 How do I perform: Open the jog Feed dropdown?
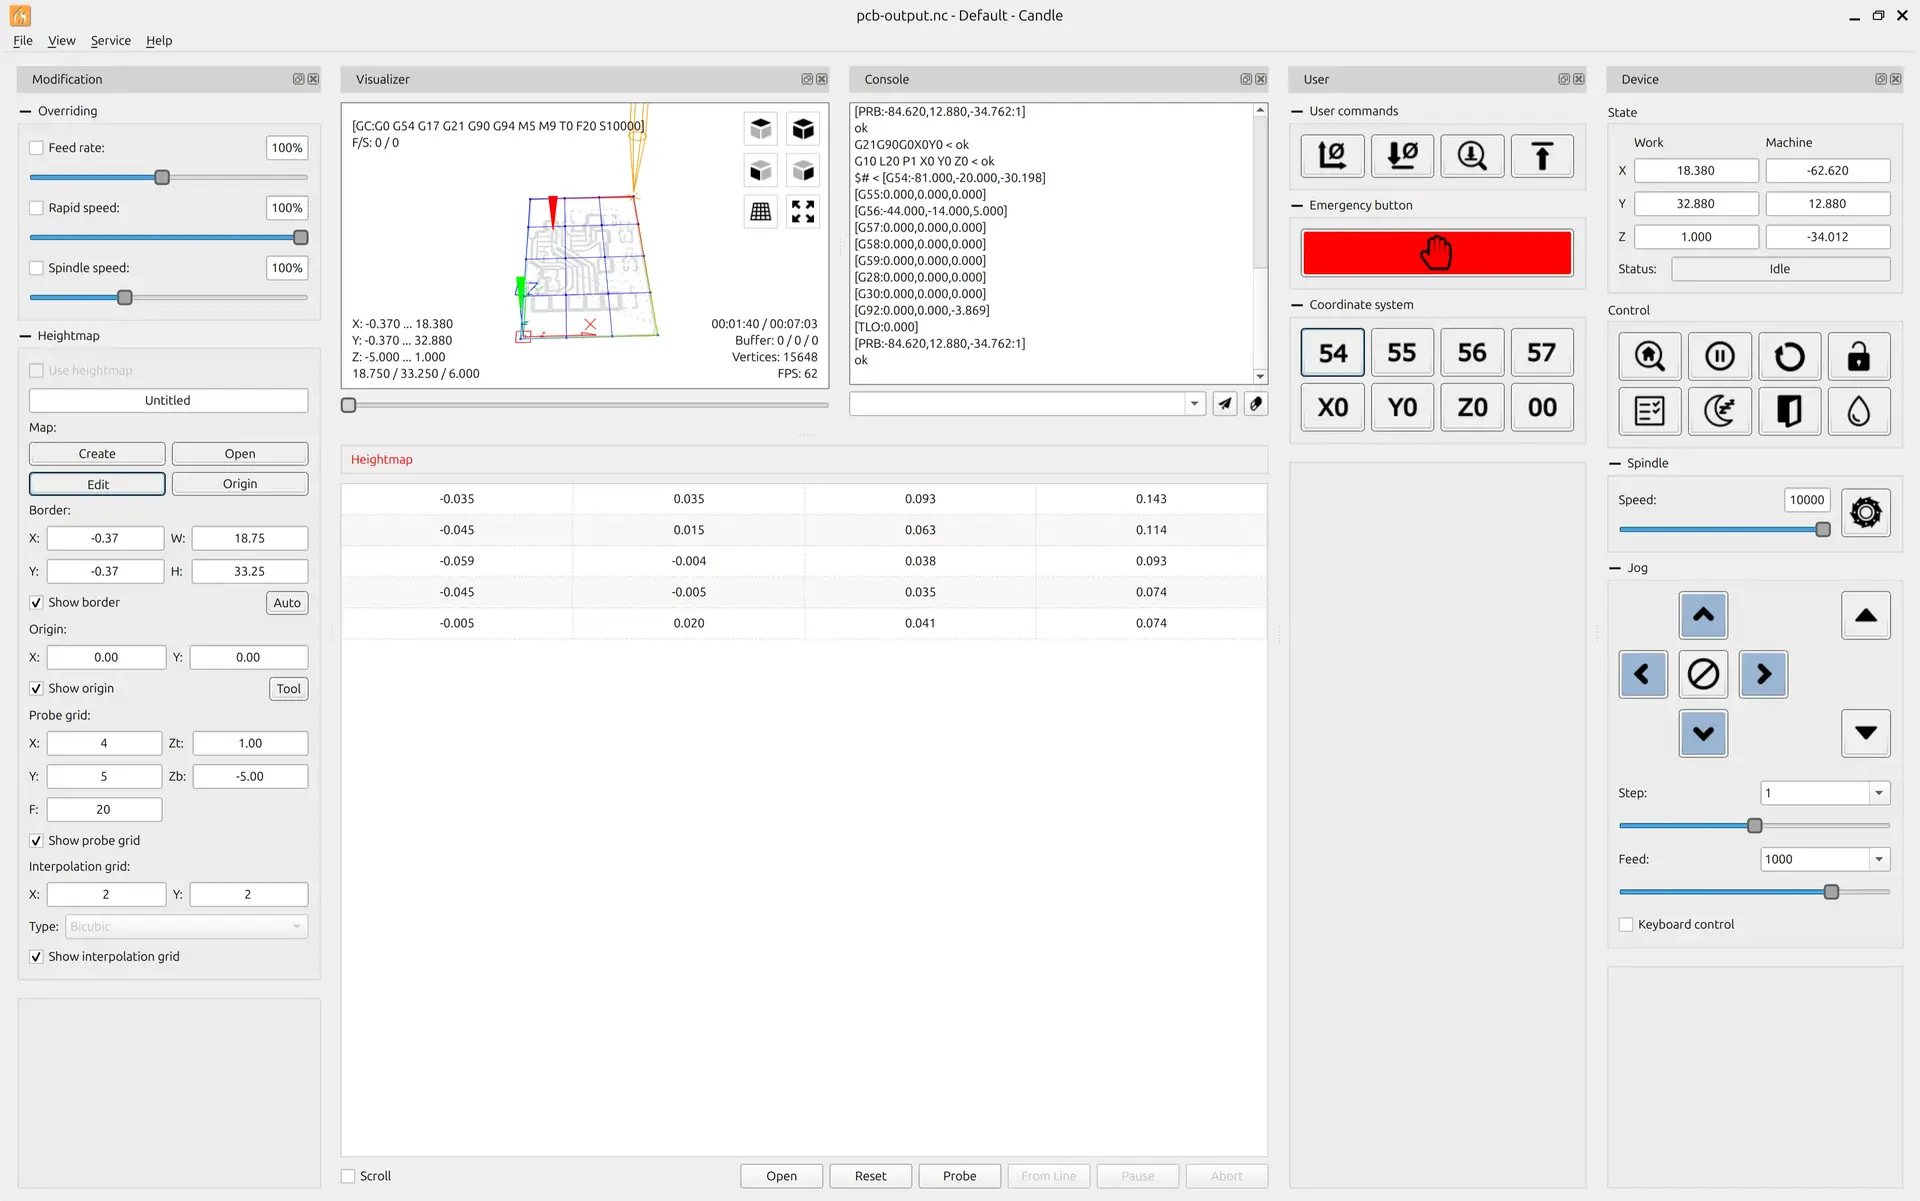(1879, 859)
